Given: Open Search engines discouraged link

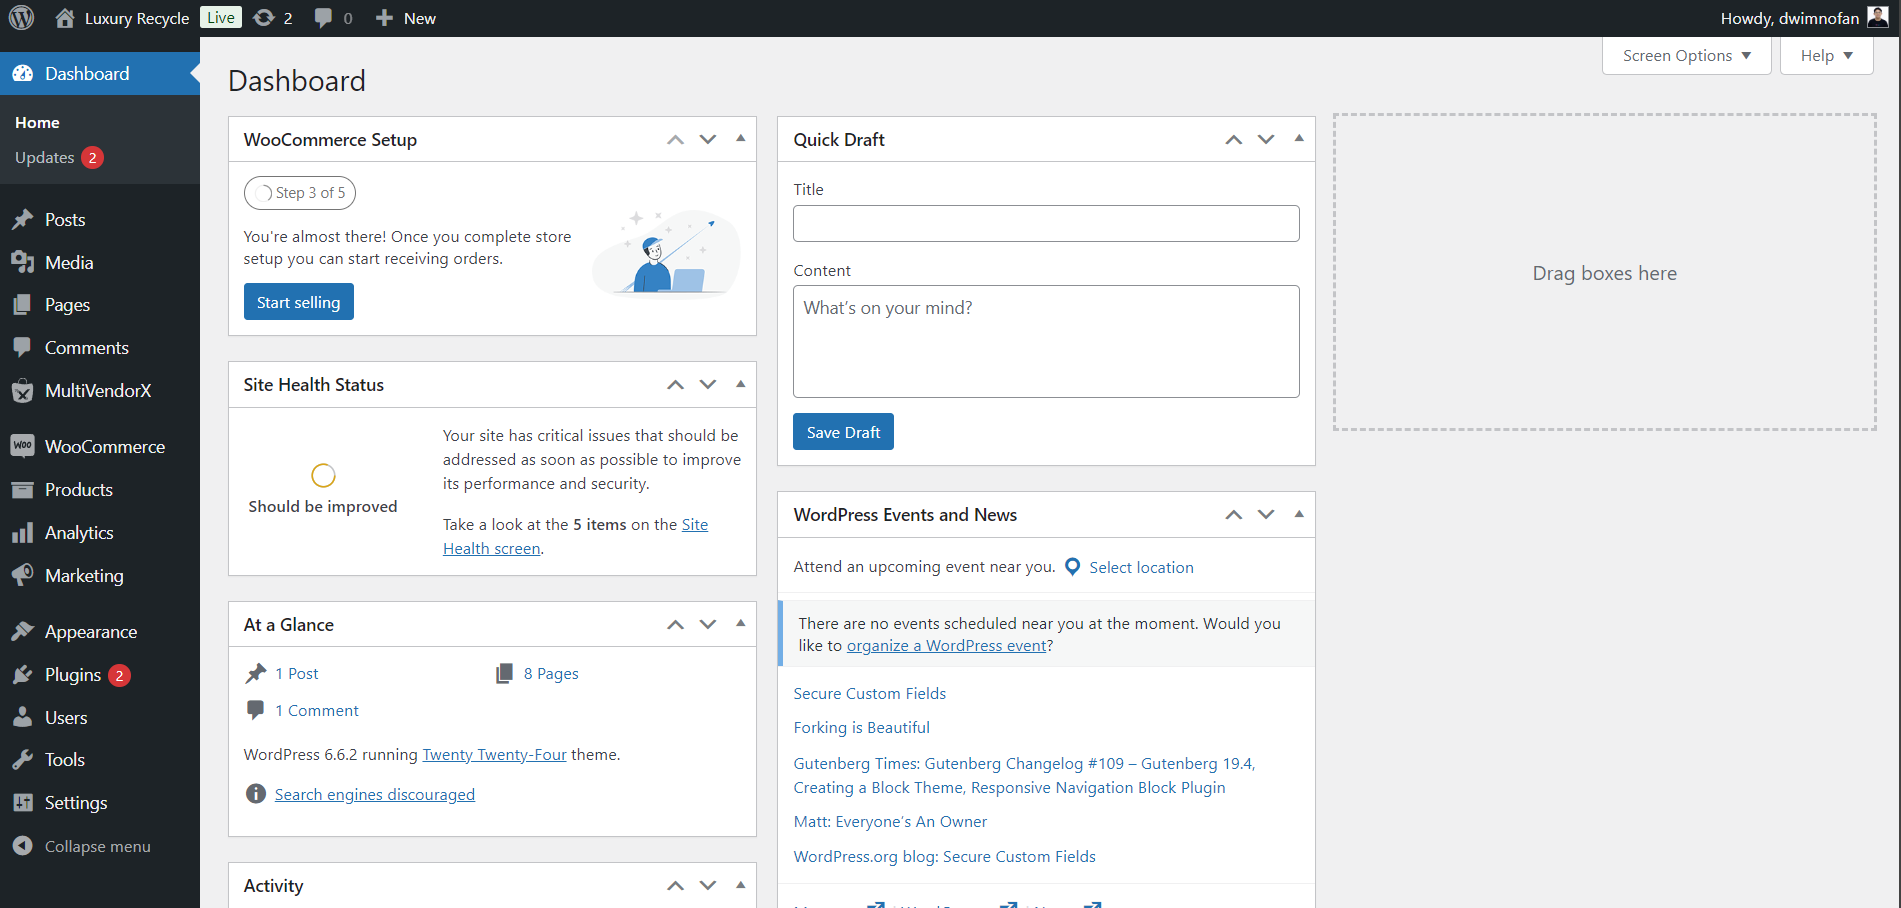Looking at the screenshot, I should [375, 795].
